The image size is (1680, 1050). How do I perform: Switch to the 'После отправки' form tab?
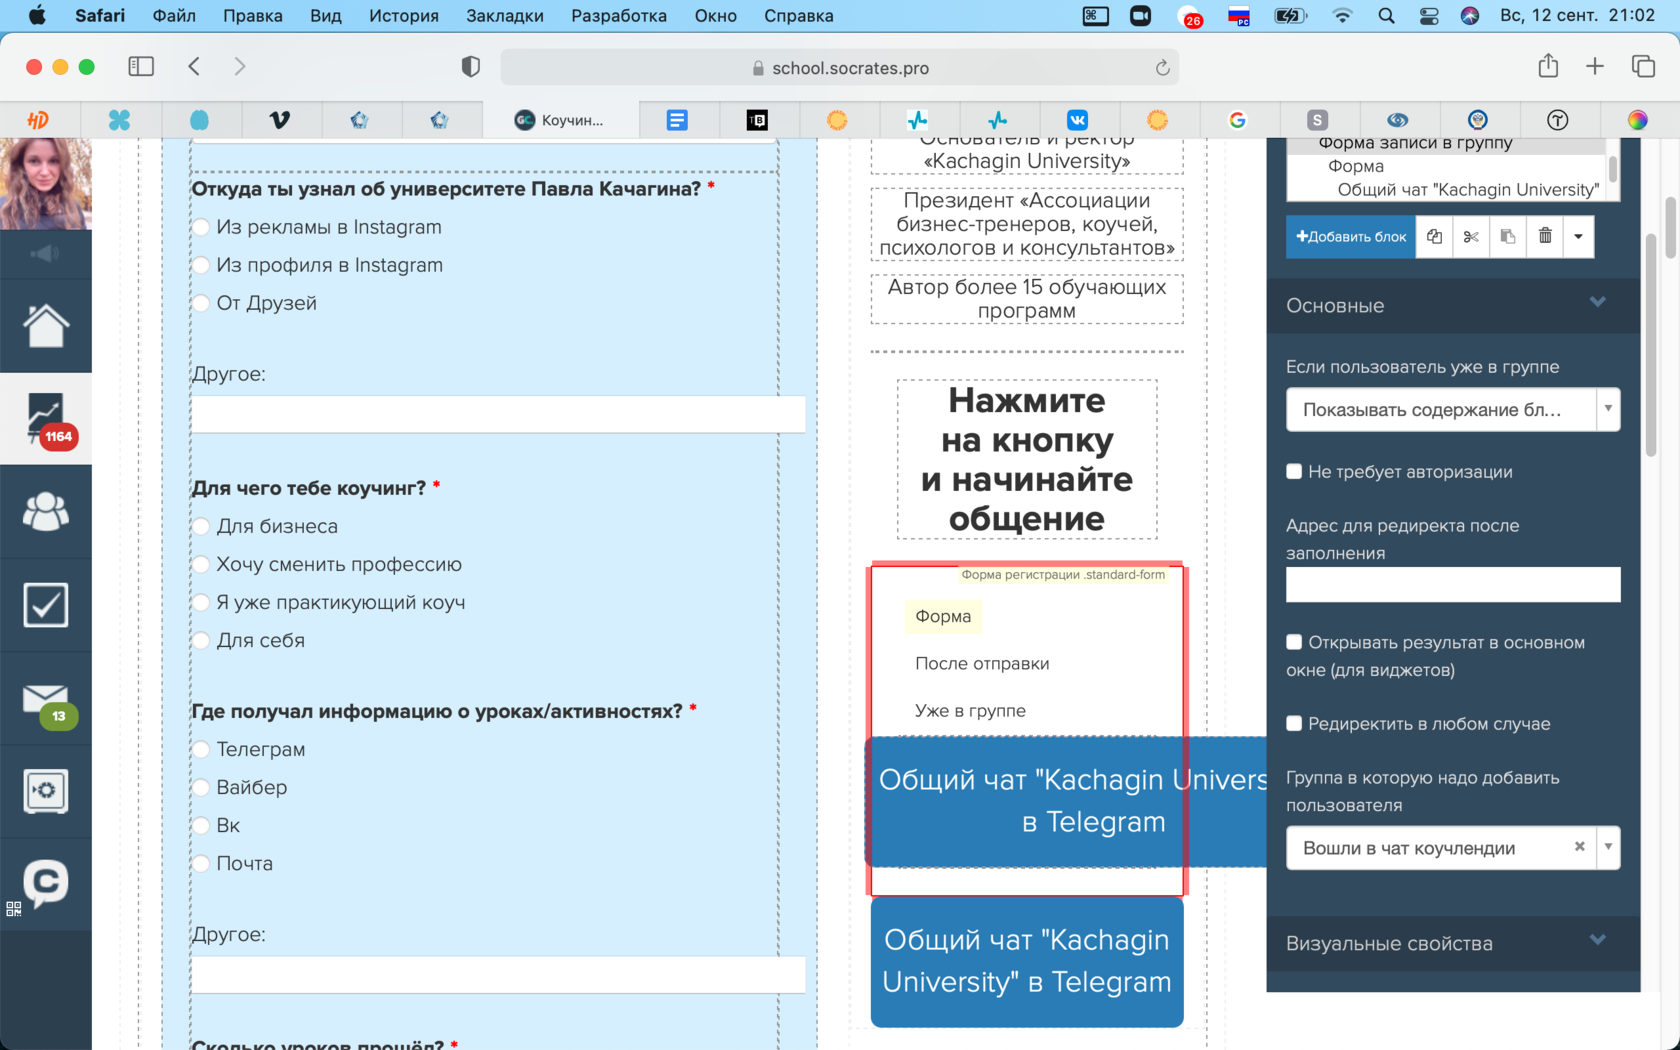(x=981, y=664)
